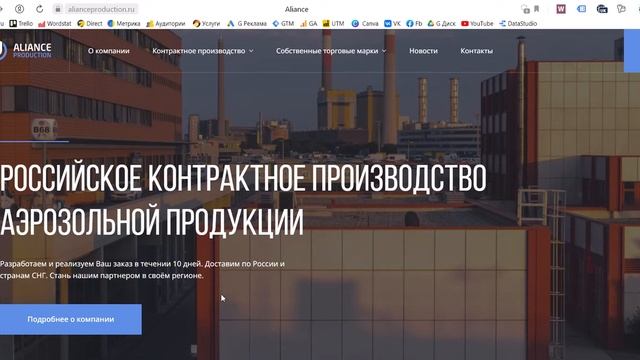Open the G Реклама bookmark
640x360 pixels.
tap(247, 24)
